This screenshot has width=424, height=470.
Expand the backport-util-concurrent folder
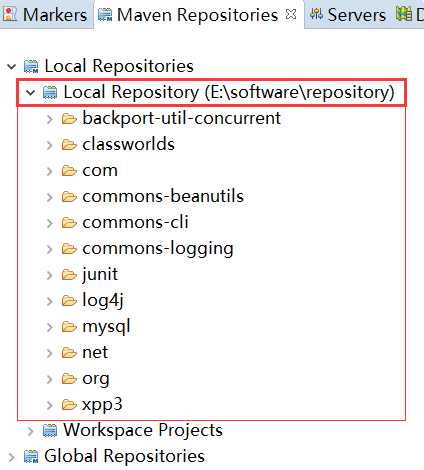point(50,119)
